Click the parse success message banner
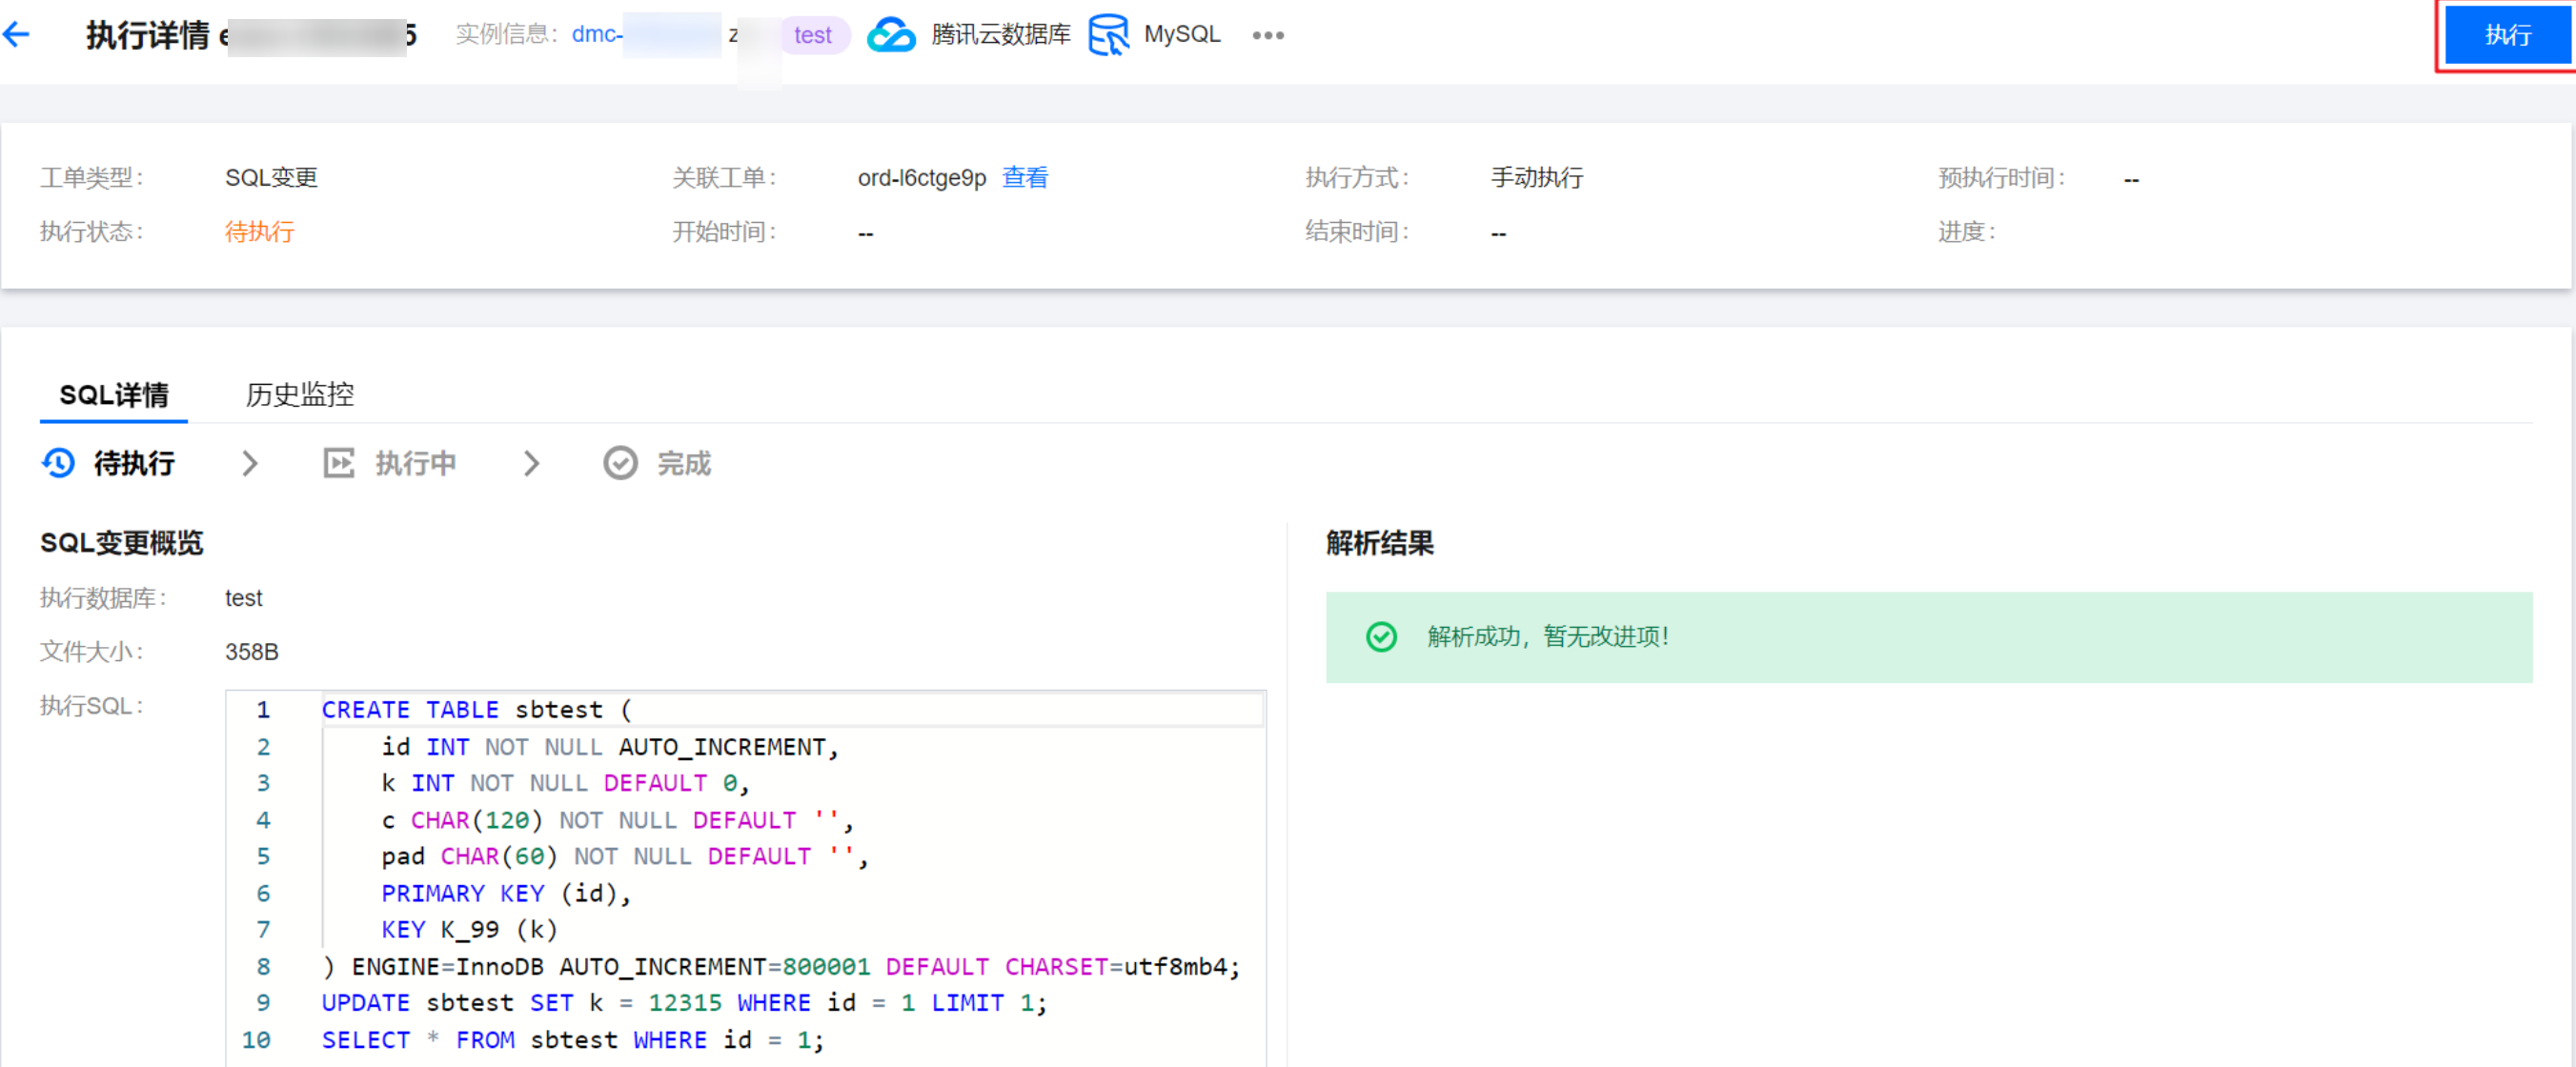This screenshot has width=2576, height=1067. tap(1928, 637)
